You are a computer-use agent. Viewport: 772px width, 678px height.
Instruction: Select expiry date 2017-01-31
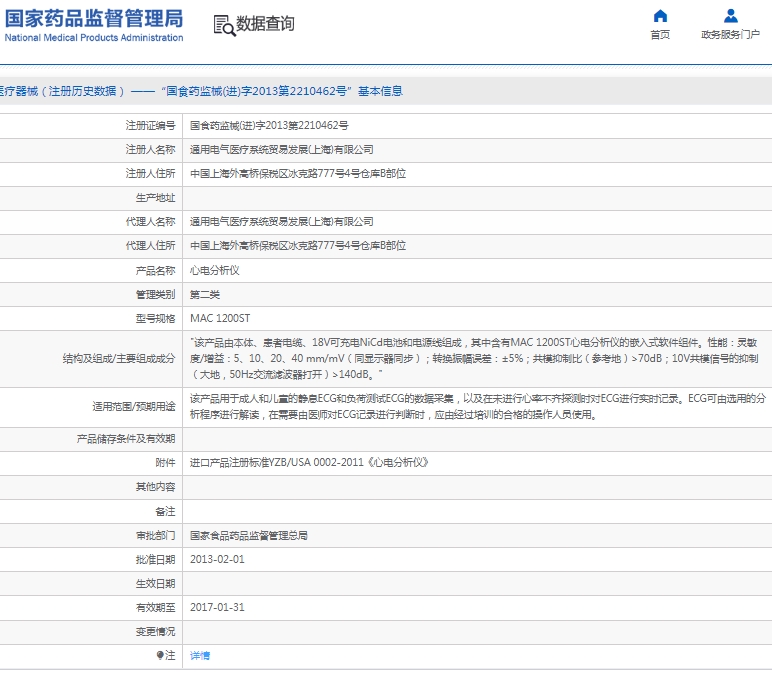[217, 608]
